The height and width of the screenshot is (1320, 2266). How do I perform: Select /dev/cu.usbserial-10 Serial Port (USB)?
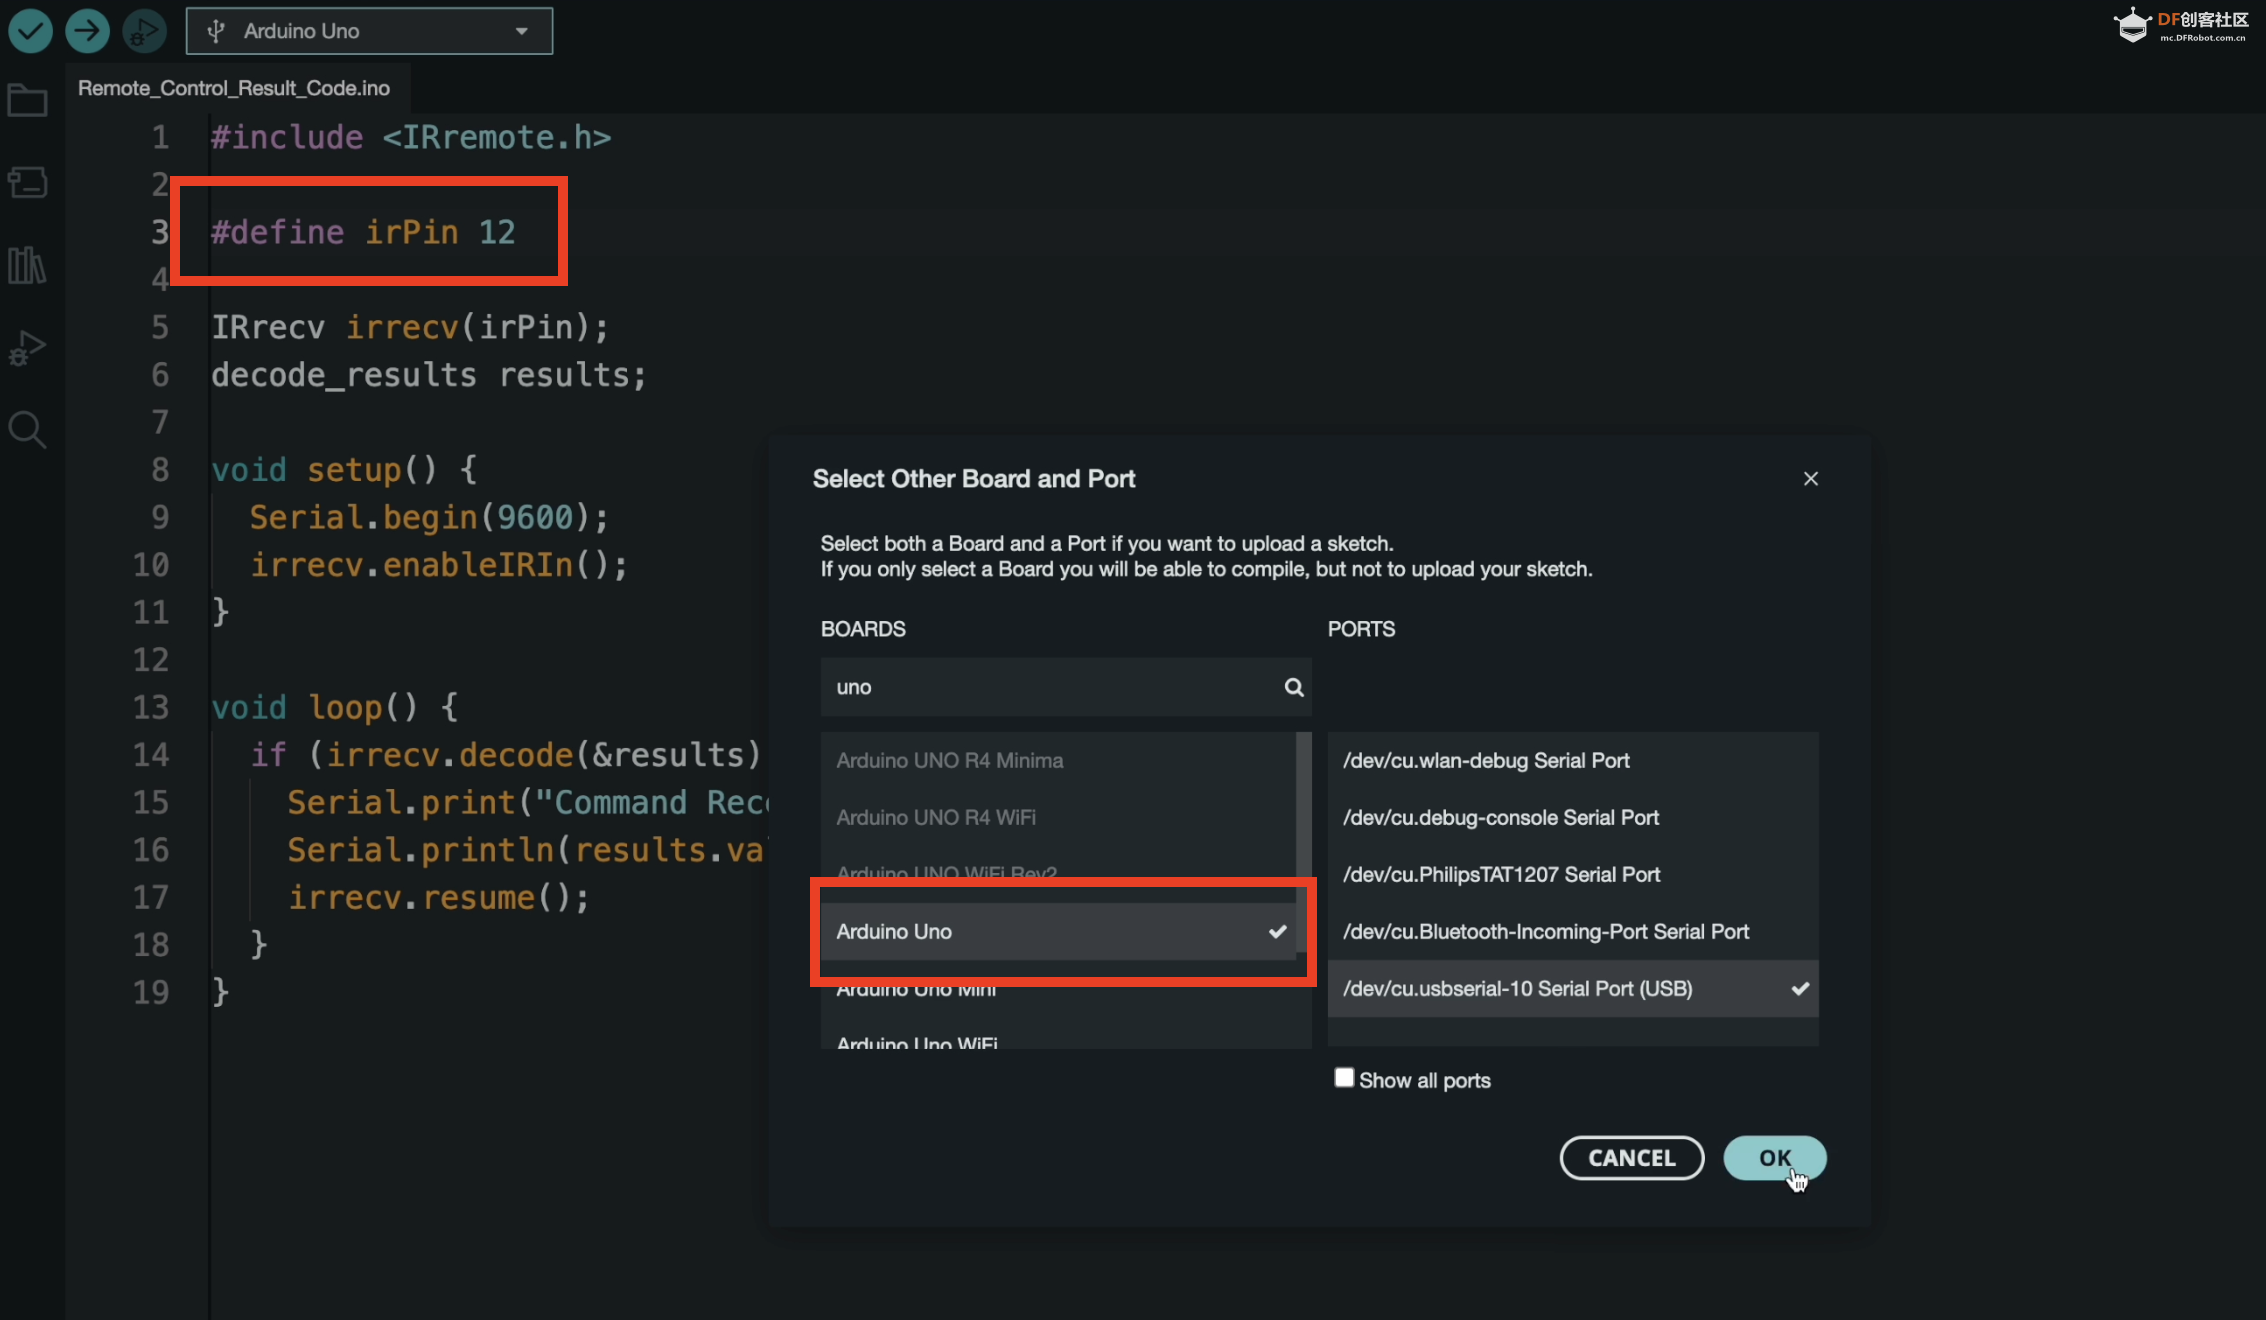coord(1573,989)
